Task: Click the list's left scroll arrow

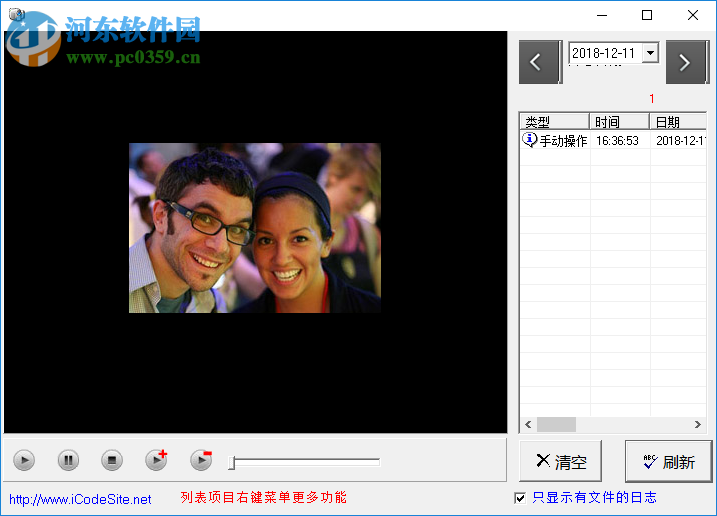Action: 528,425
